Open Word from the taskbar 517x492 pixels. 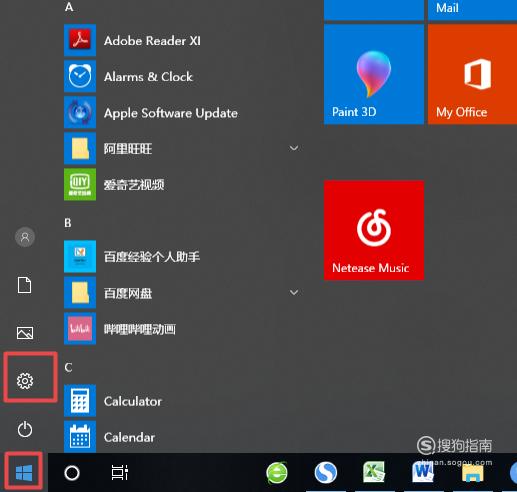423,472
